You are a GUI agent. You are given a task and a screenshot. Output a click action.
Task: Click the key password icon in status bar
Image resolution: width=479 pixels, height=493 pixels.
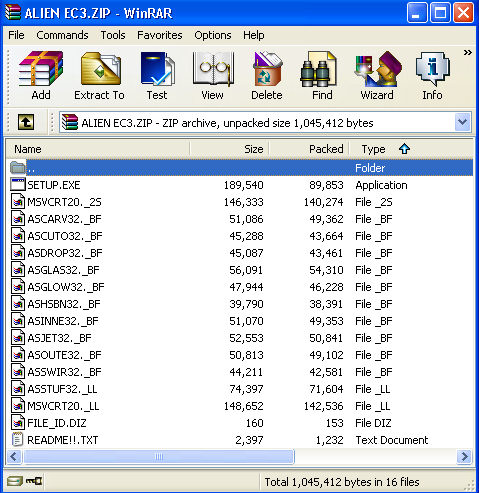tap(34, 481)
